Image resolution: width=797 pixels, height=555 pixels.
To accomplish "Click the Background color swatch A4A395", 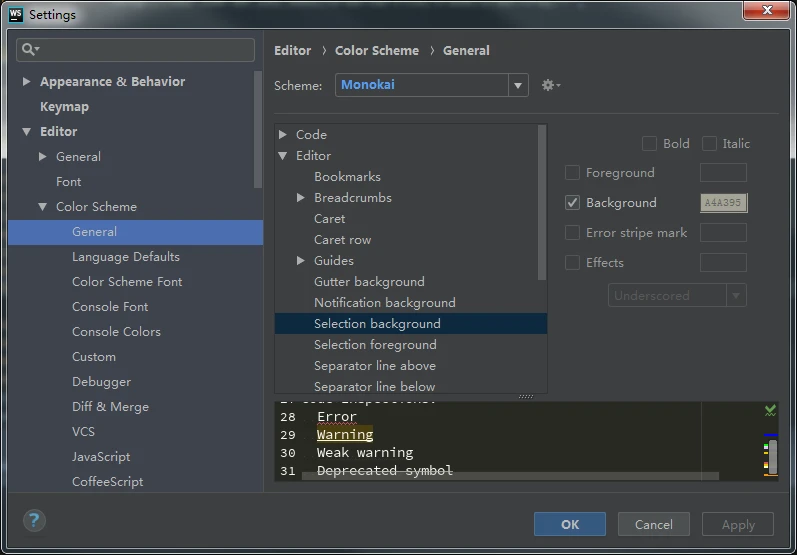I will pos(723,203).
